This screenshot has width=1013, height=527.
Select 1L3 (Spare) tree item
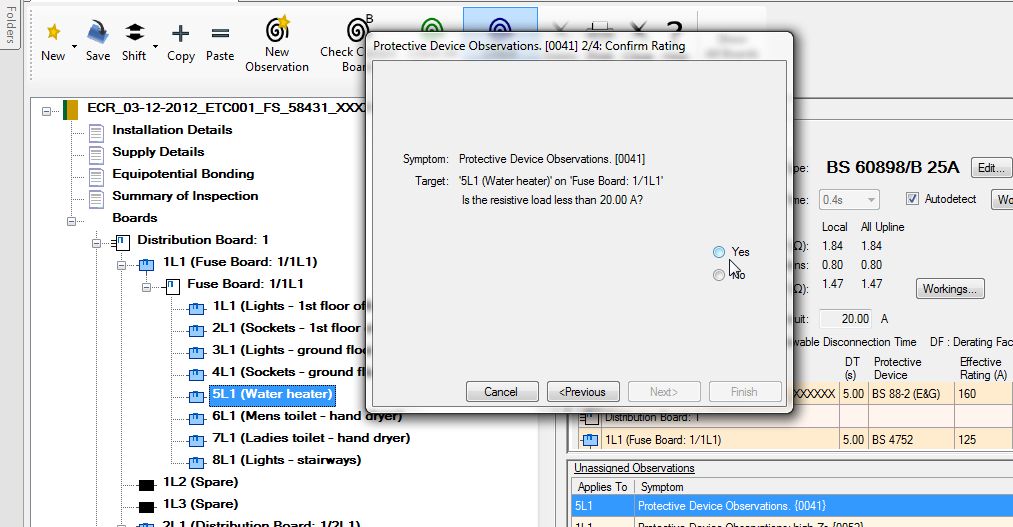pos(200,504)
